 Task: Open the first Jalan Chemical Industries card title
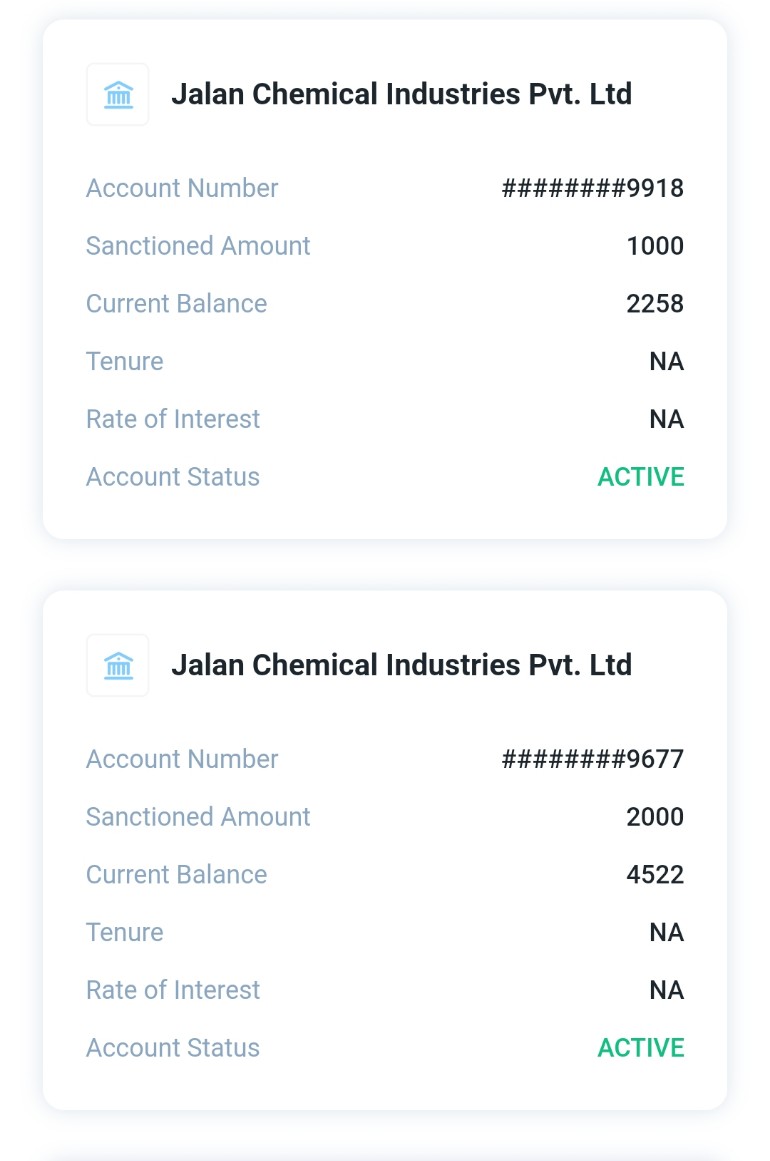(x=401, y=95)
